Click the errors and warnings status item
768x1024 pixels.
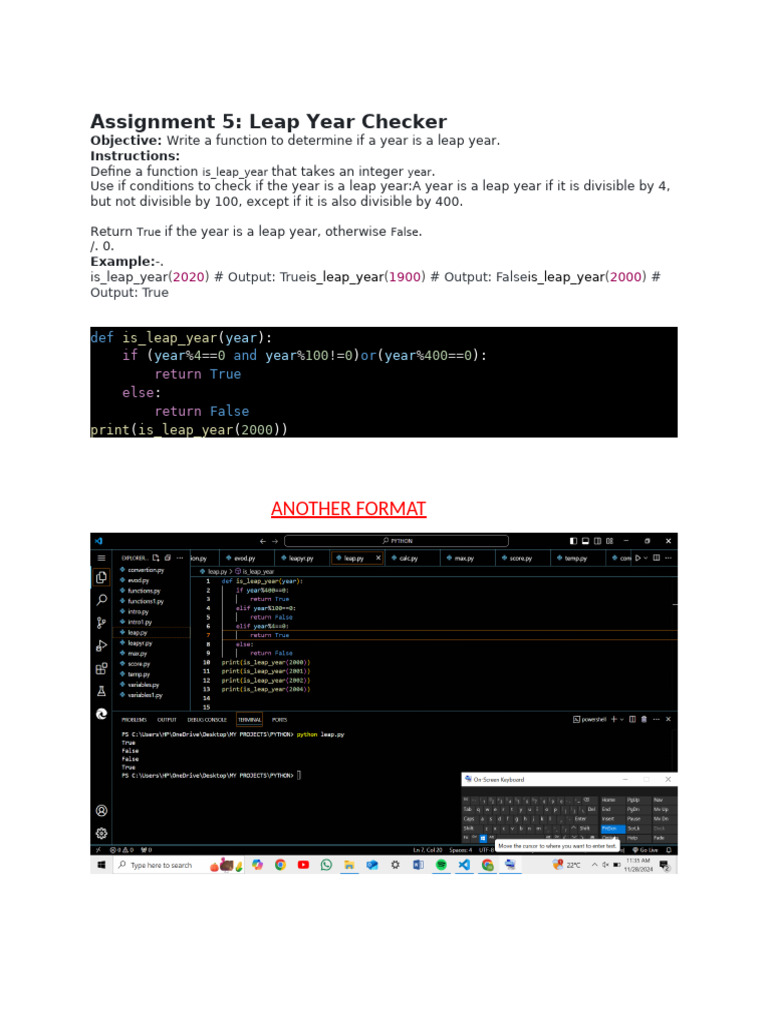pos(122,850)
